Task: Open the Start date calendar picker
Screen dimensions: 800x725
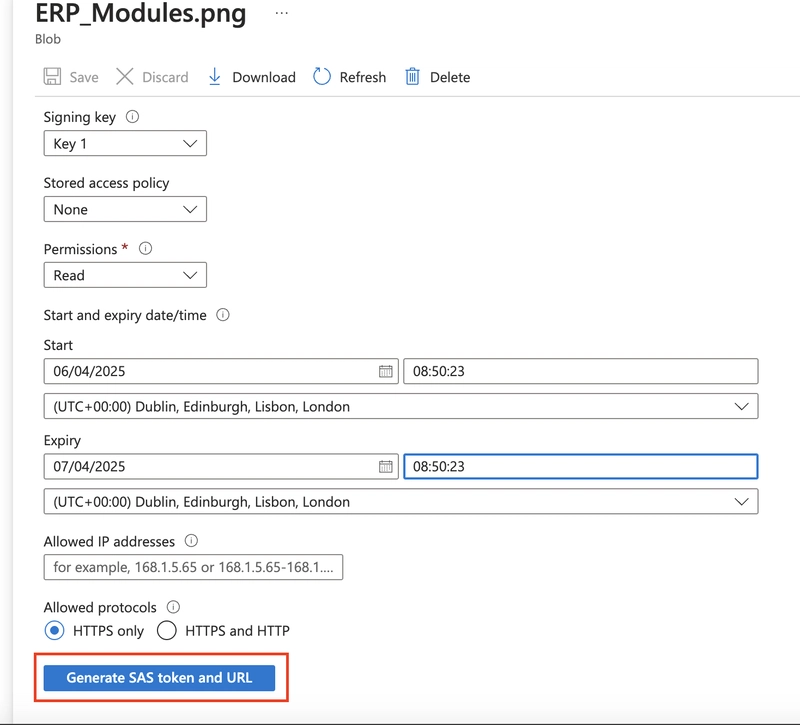Action: click(x=386, y=371)
